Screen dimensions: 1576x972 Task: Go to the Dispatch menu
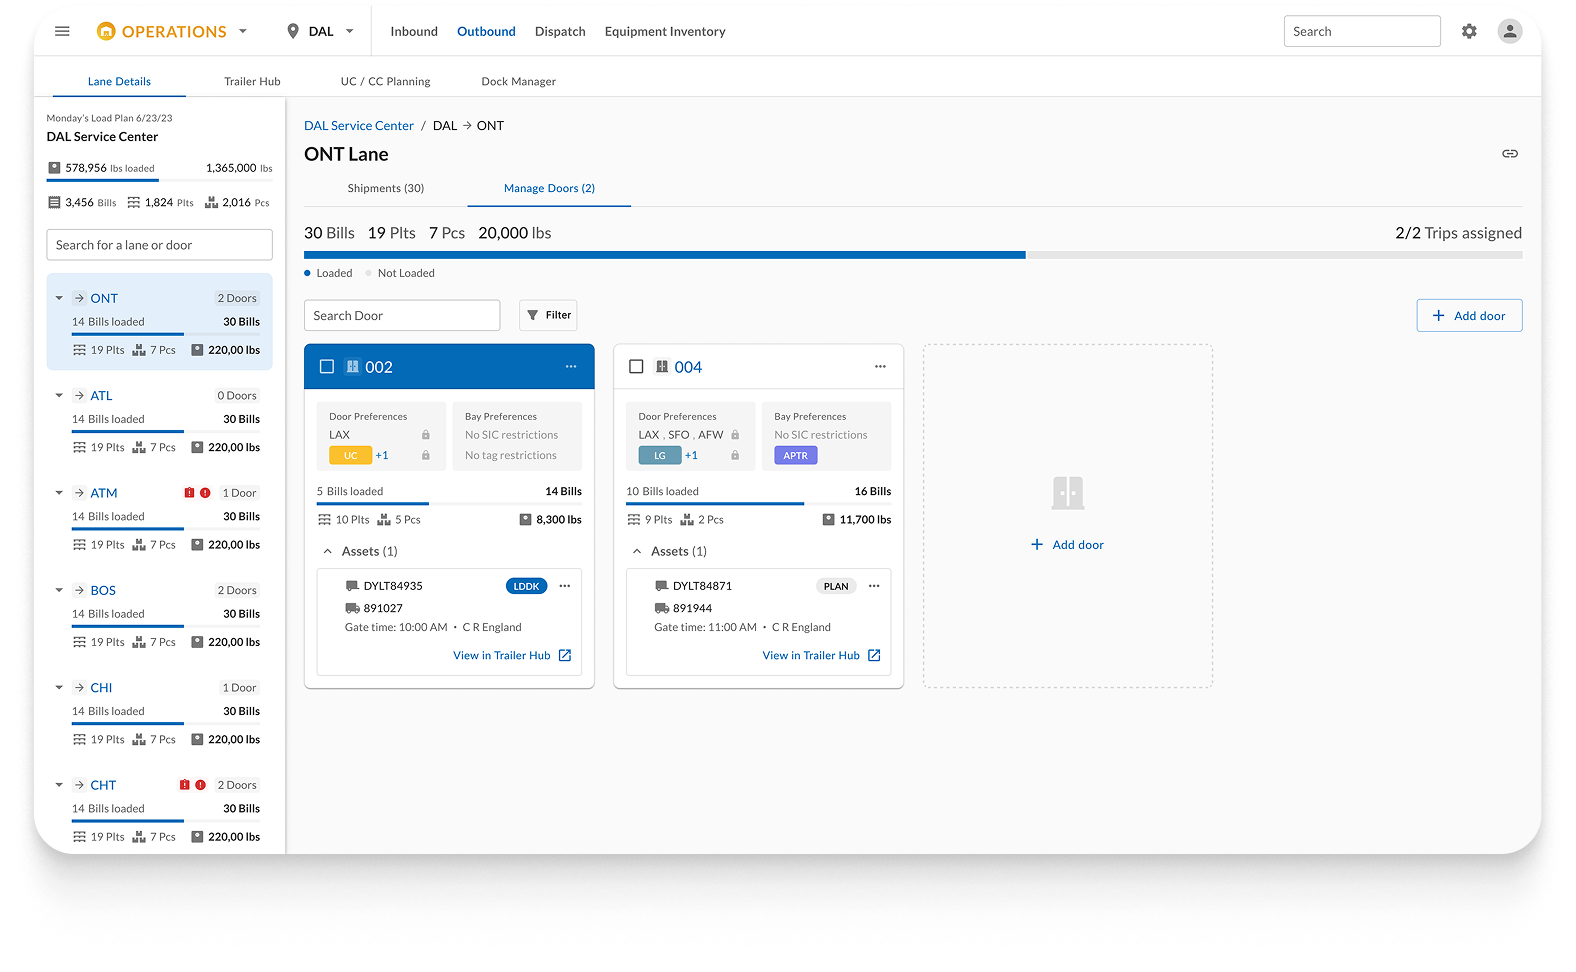[560, 32]
